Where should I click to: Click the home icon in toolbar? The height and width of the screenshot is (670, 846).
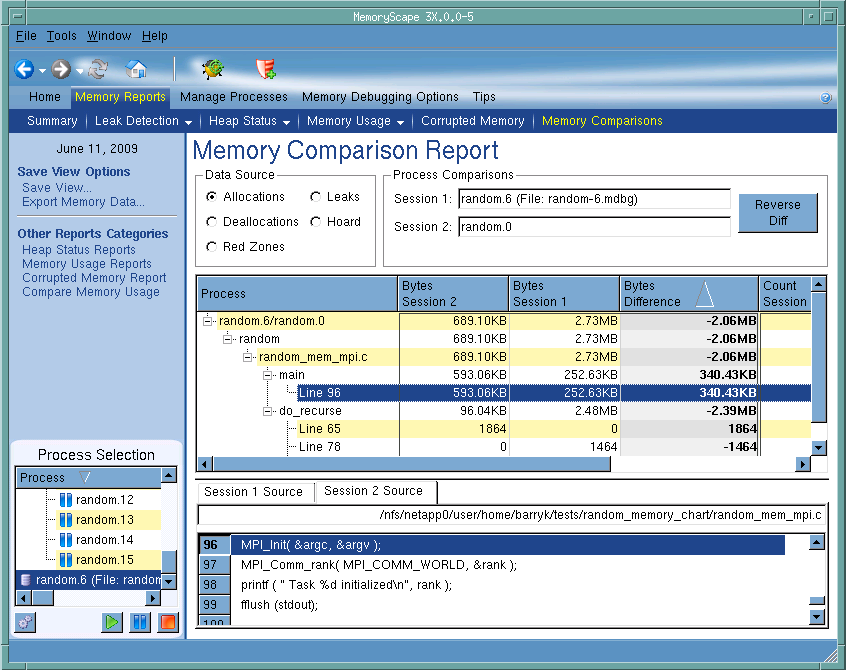coord(136,69)
